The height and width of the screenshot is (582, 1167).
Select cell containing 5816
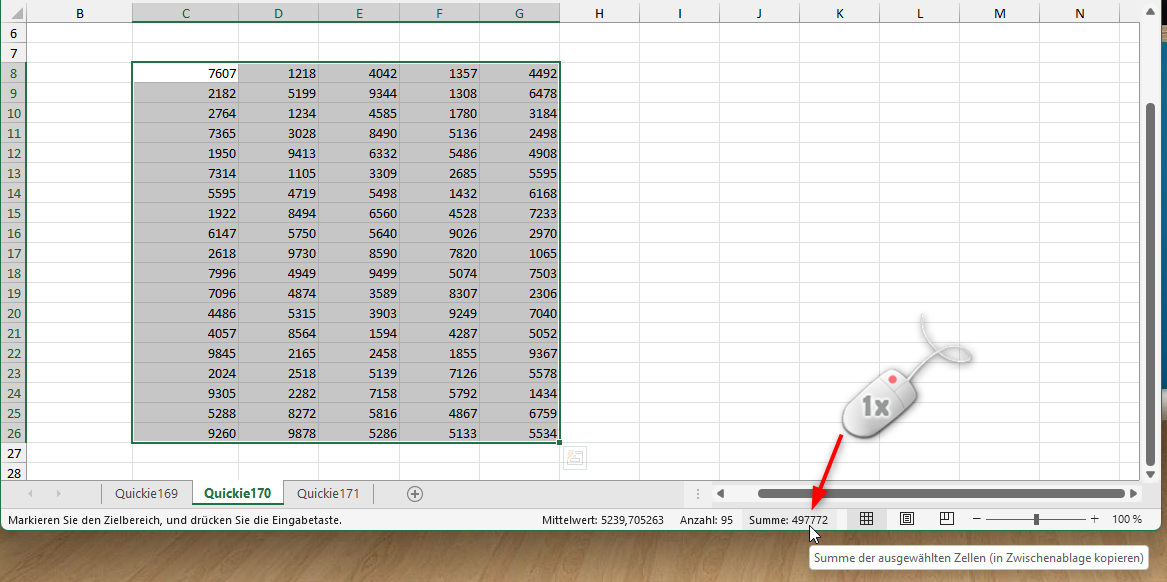(x=359, y=412)
